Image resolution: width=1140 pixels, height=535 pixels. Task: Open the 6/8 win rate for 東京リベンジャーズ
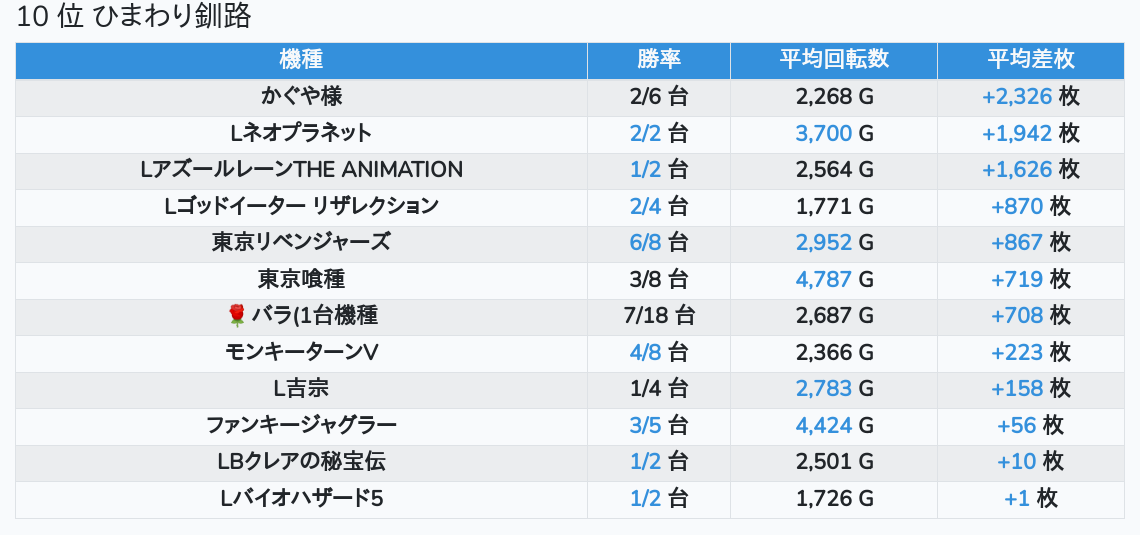point(645,242)
